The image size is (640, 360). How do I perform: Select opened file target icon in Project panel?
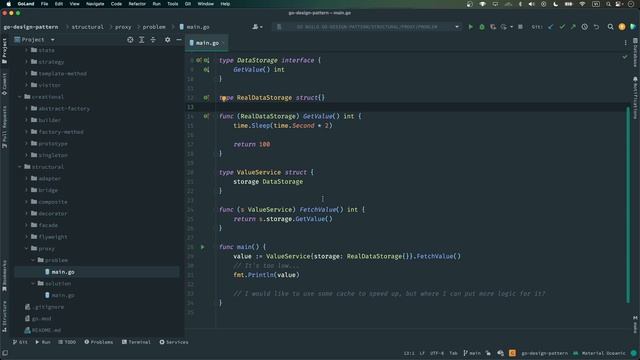click(130, 40)
